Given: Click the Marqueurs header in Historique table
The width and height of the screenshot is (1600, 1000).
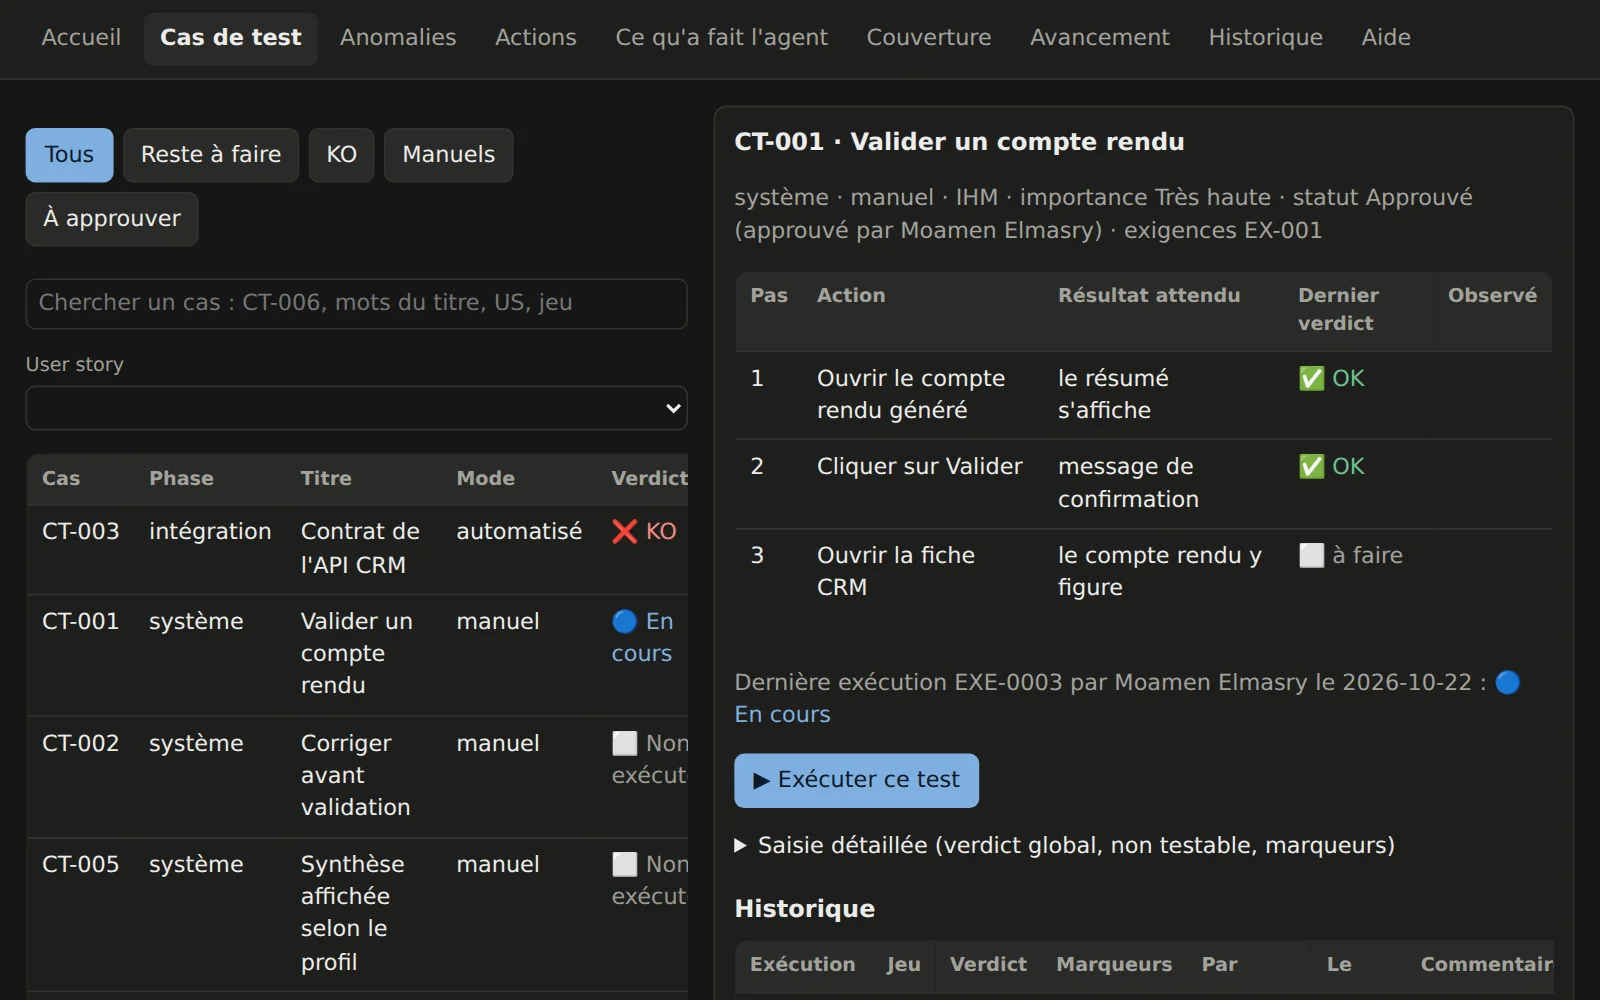Looking at the screenshot, I should click(x=1114, y=965).
